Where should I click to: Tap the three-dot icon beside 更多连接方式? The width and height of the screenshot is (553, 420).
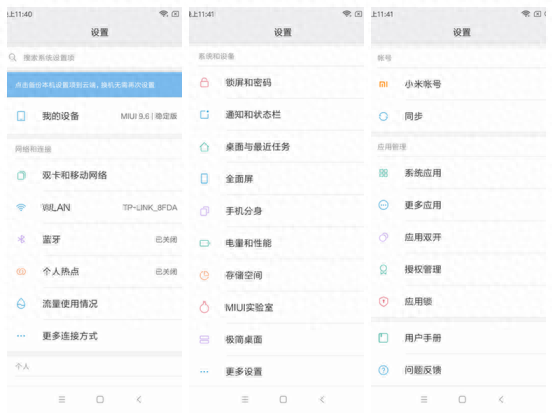tap(21, 336)
